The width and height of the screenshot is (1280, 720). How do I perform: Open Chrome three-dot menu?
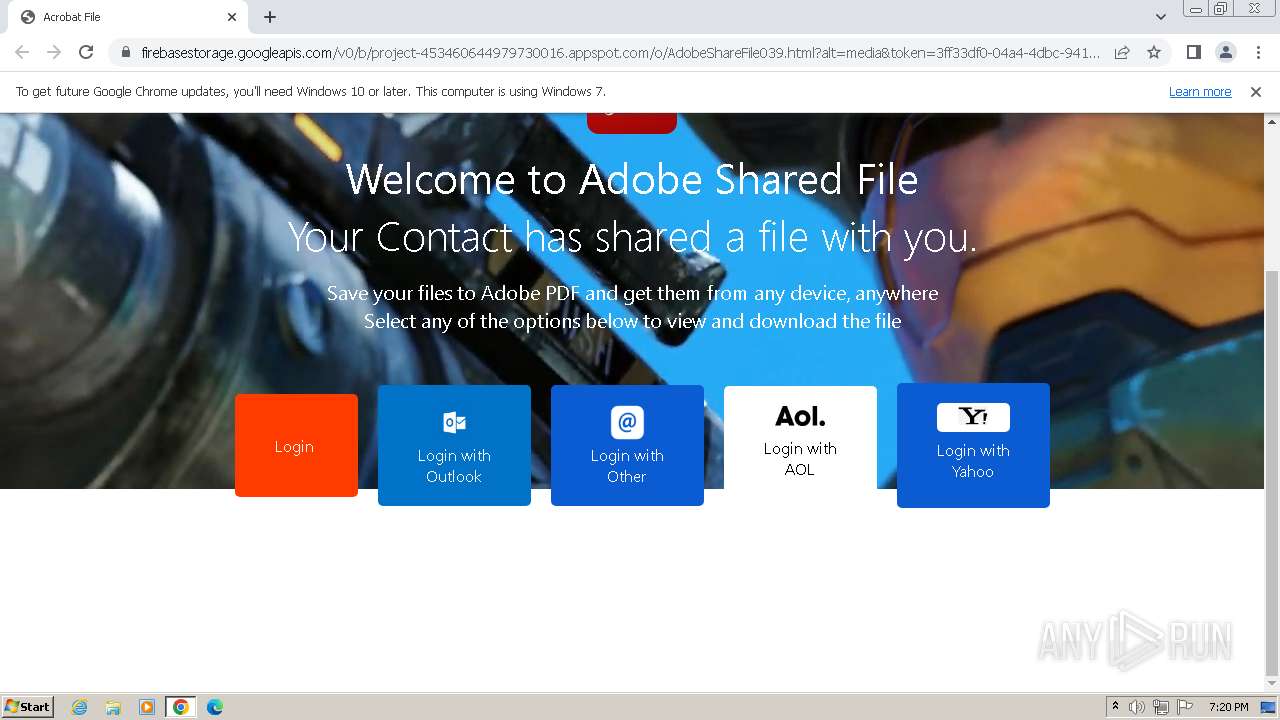pyautogui.click(x=1258, y=52)
